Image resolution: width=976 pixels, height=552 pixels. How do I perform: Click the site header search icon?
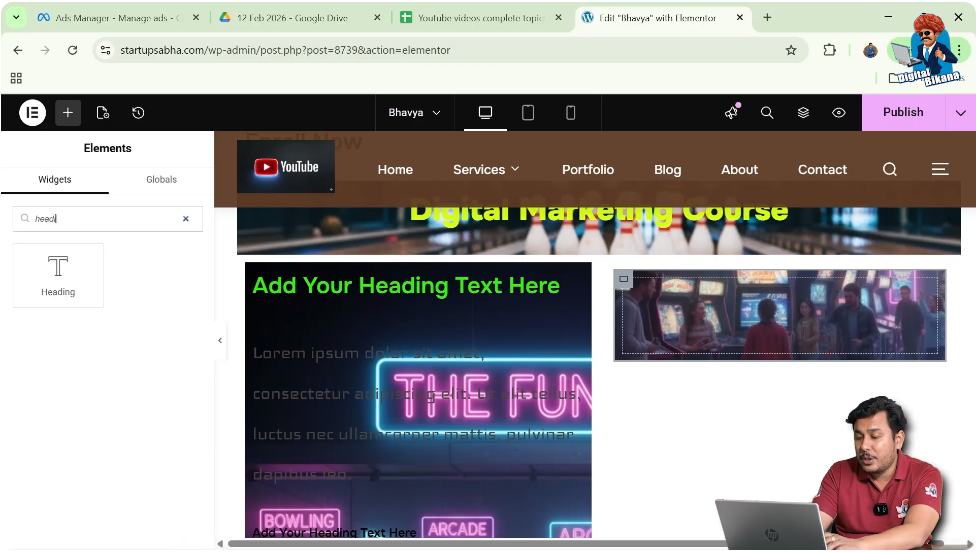pos(889,169)
